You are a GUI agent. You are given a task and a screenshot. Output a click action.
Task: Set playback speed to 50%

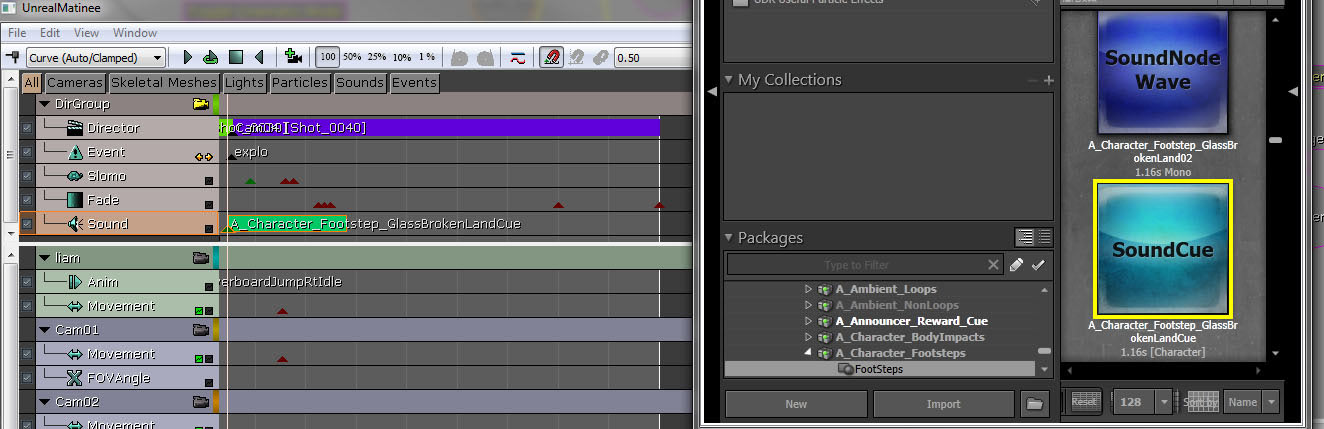click(351, 58)
